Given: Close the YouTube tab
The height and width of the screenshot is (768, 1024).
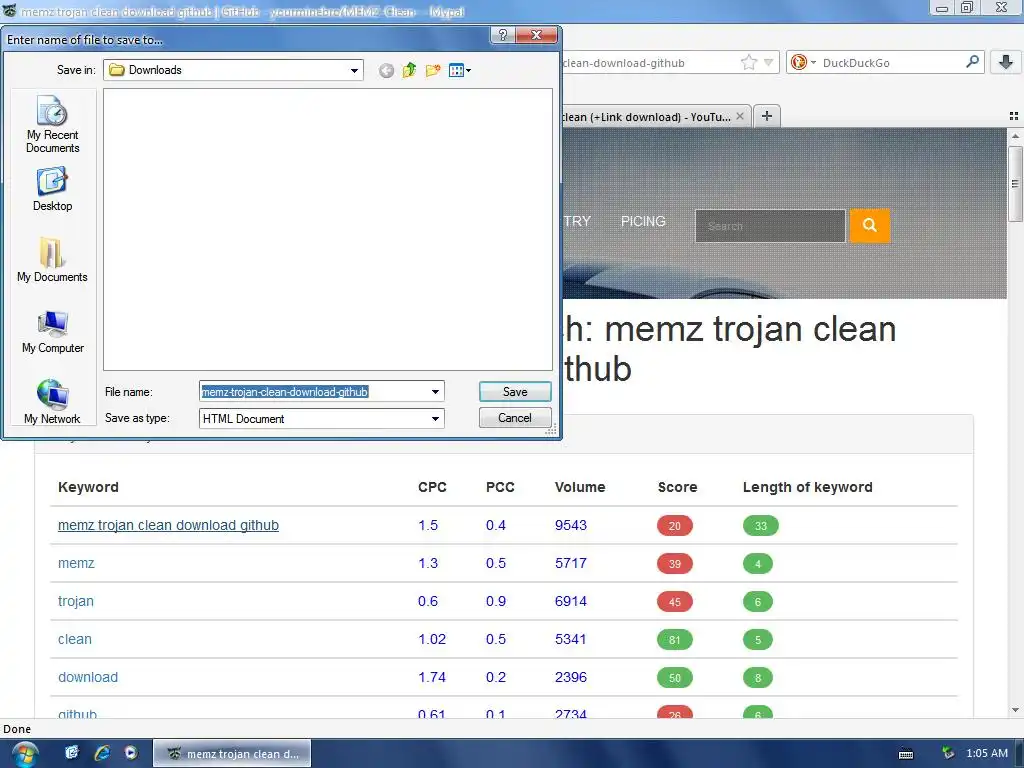Looking at the screenshot, I should tap(740, 116).
